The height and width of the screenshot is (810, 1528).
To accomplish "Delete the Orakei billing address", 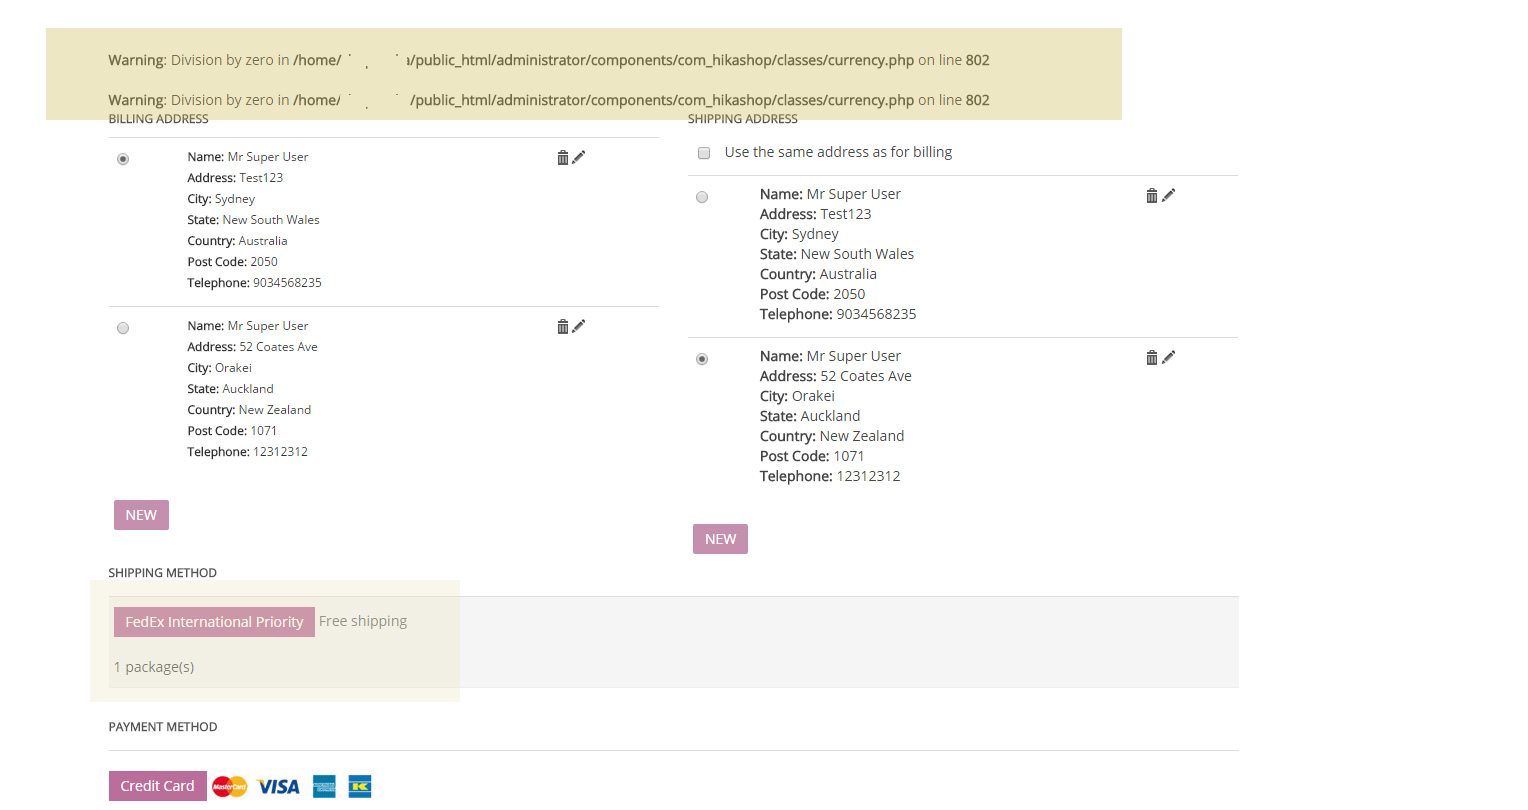I will (x=563, y=327).
